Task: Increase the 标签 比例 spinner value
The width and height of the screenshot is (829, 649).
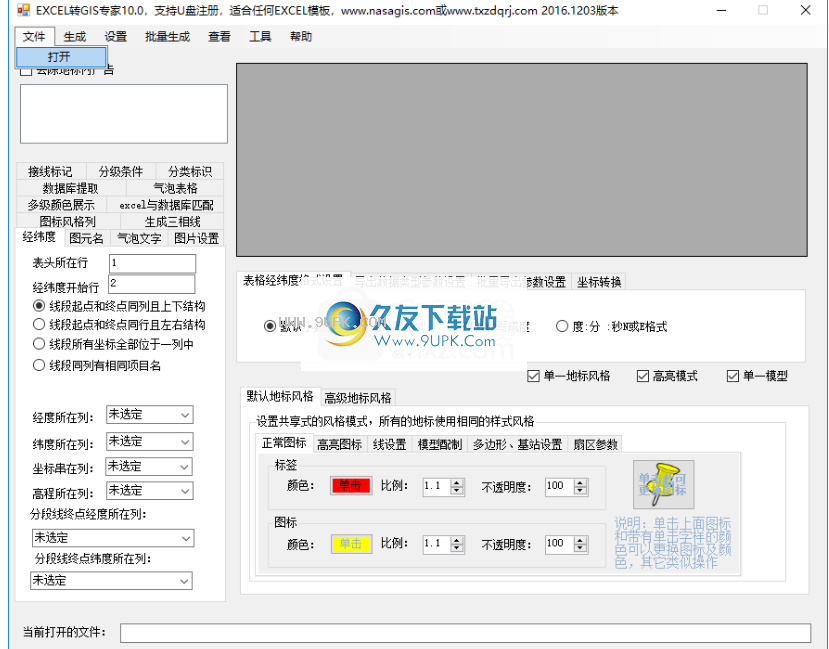Action: (457, 482)
